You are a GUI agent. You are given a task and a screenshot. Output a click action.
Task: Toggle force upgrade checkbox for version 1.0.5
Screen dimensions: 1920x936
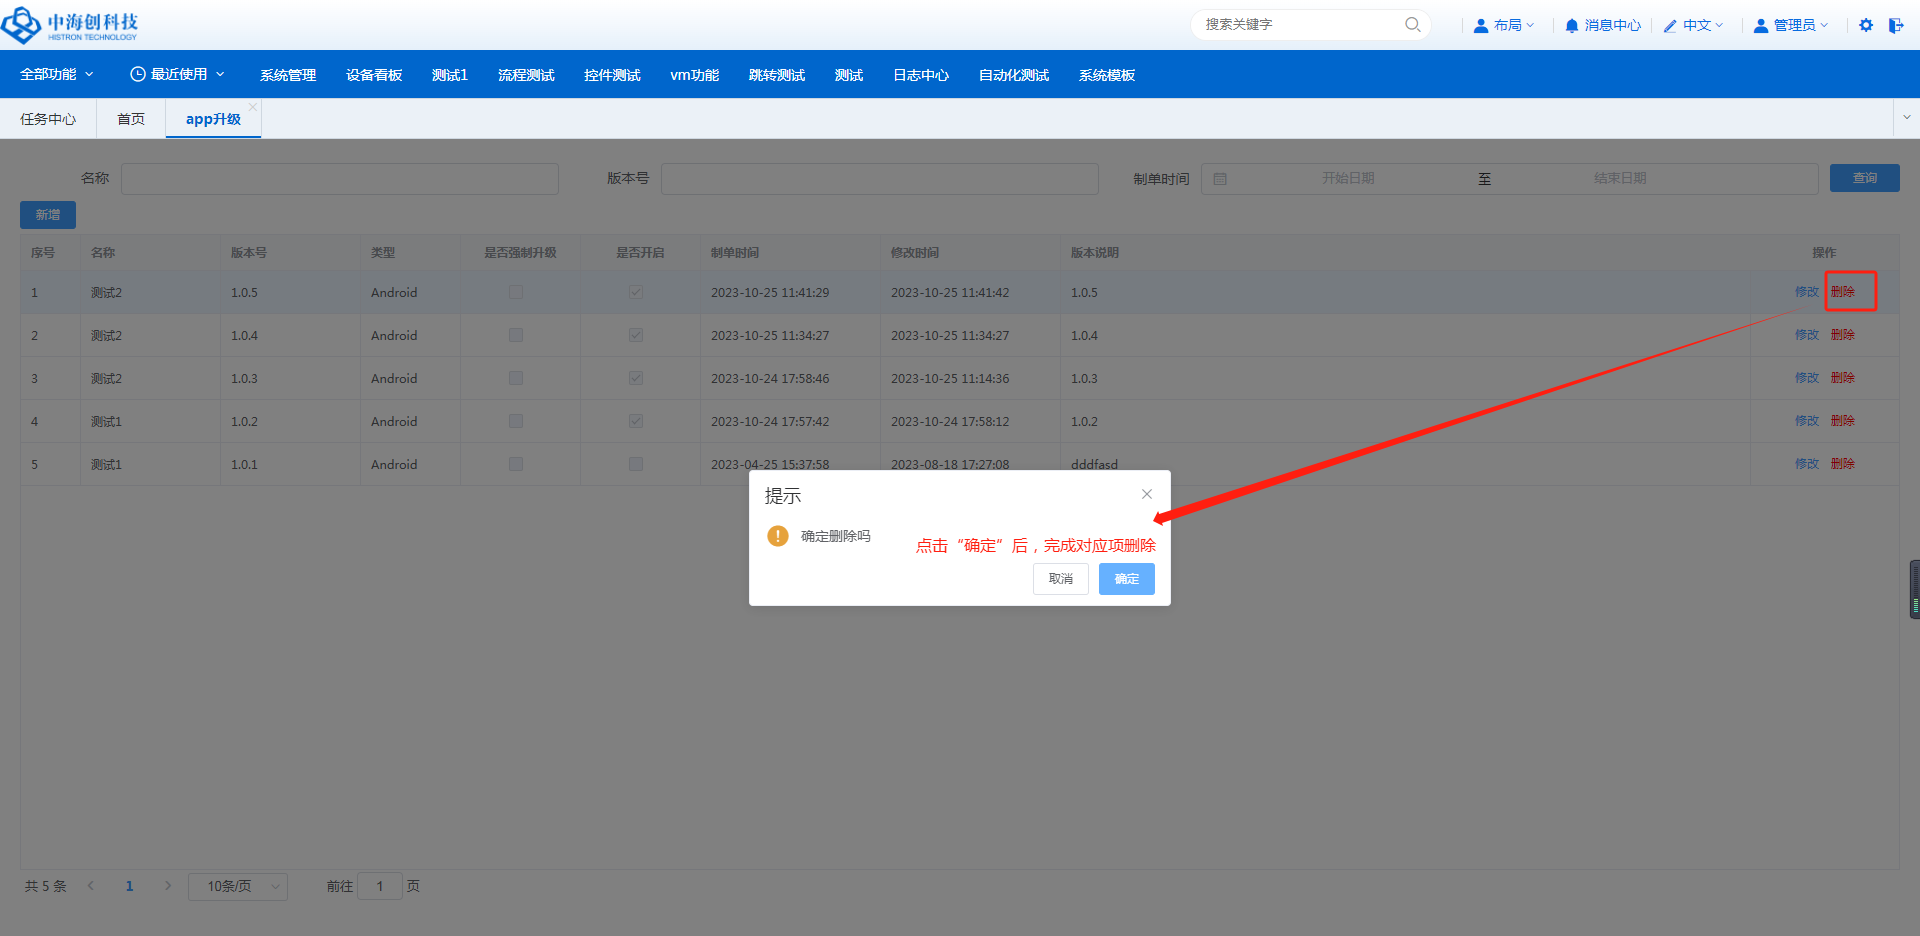(516, 292)
